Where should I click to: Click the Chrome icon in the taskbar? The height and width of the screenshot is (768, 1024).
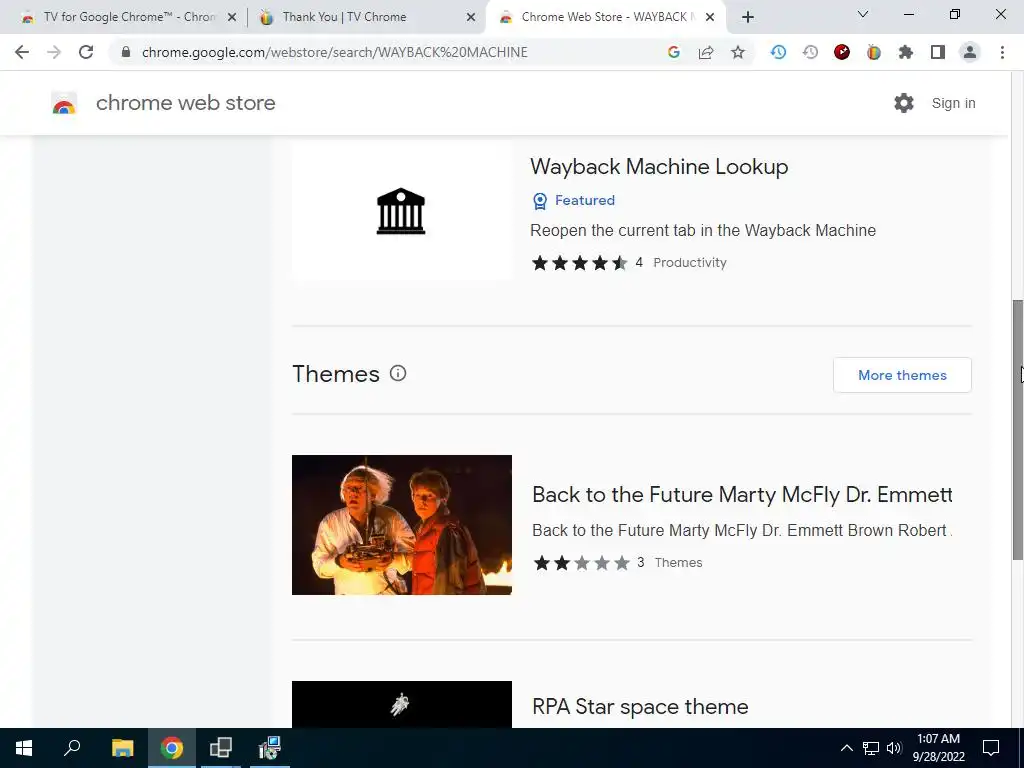click(172, 748)
